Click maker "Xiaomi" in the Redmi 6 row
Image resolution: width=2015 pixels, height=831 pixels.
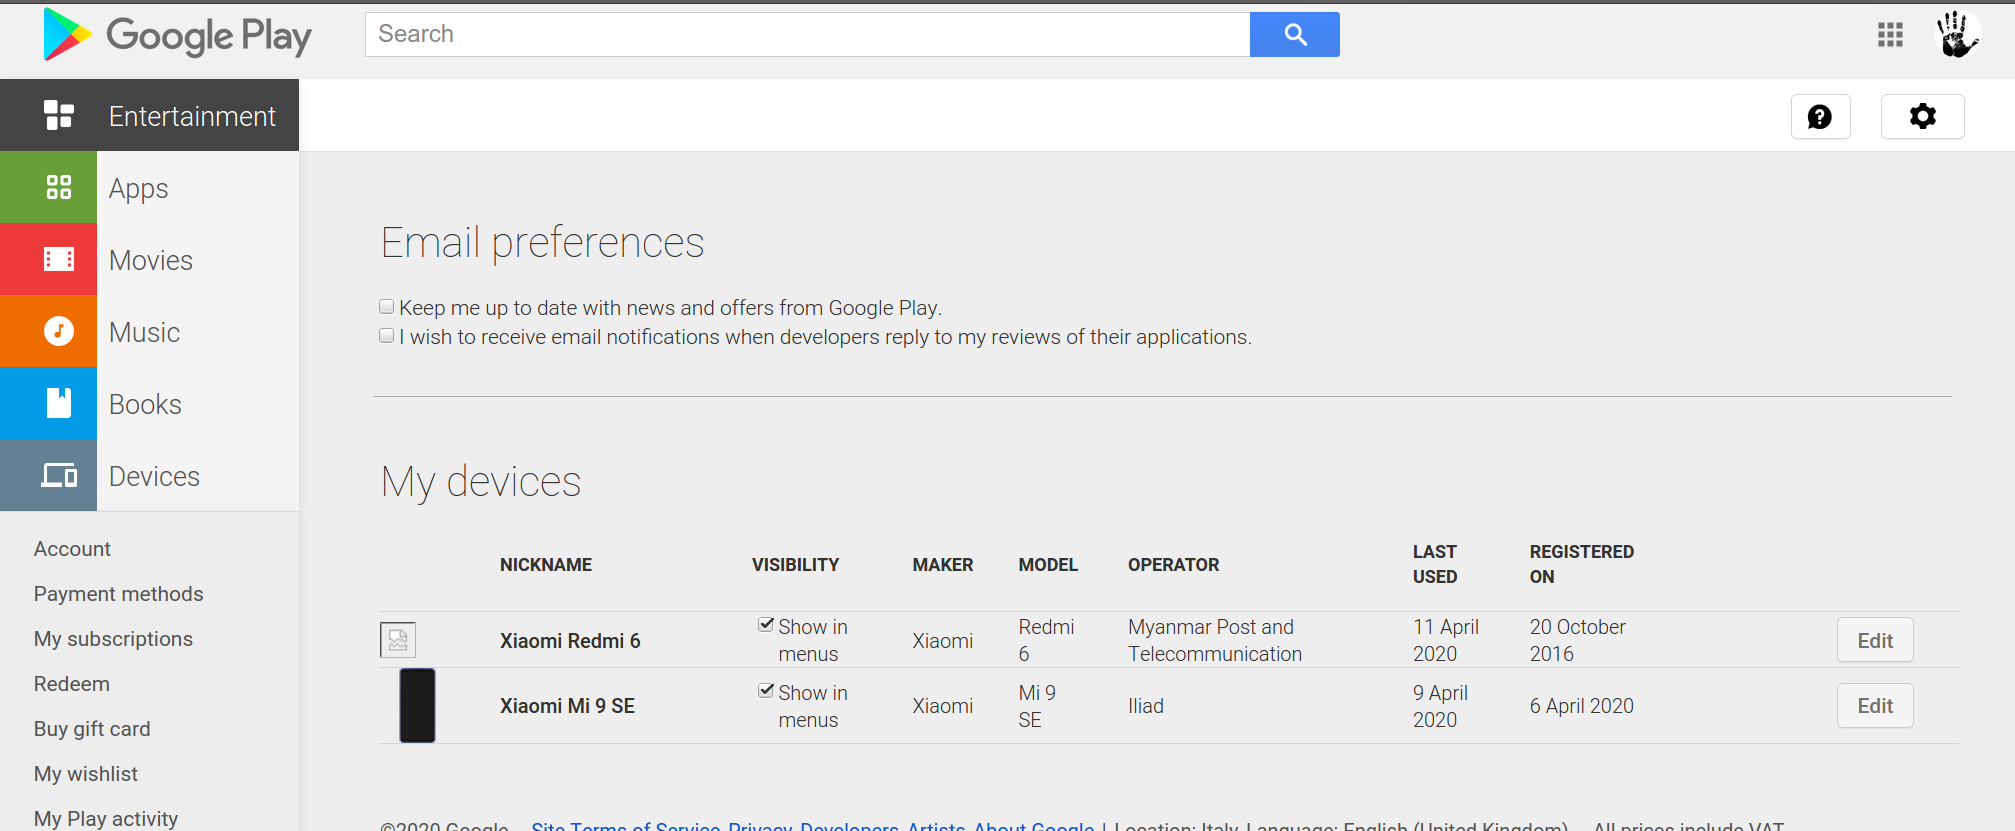[x=943, y=641]
